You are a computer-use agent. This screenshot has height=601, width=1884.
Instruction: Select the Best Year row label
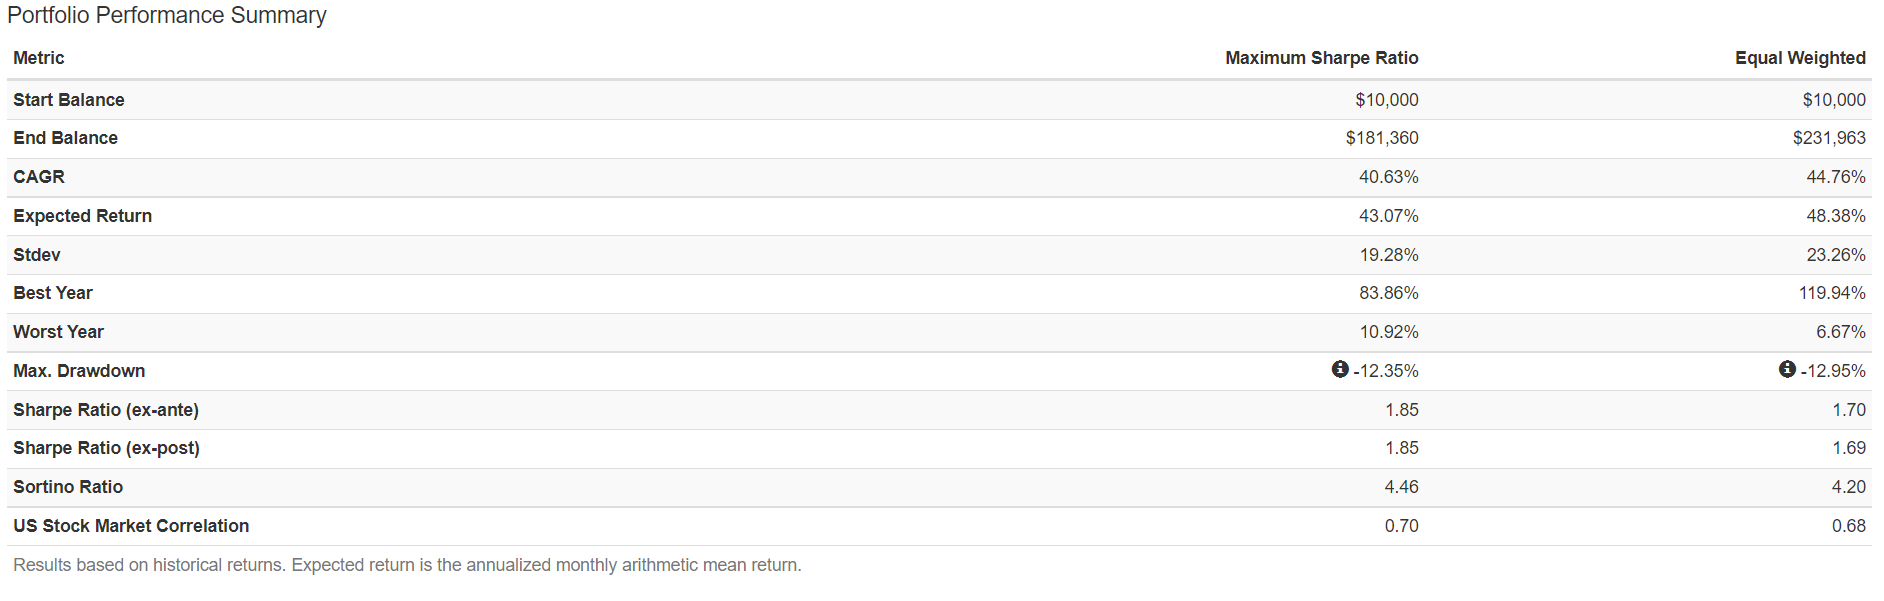53,293
